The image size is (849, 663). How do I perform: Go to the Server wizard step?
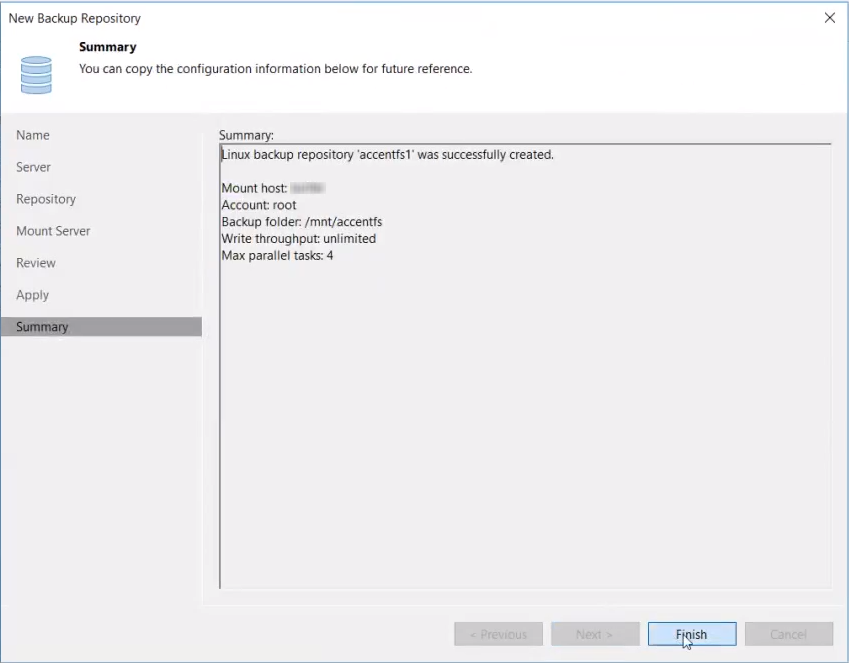[x=33, y=167]
